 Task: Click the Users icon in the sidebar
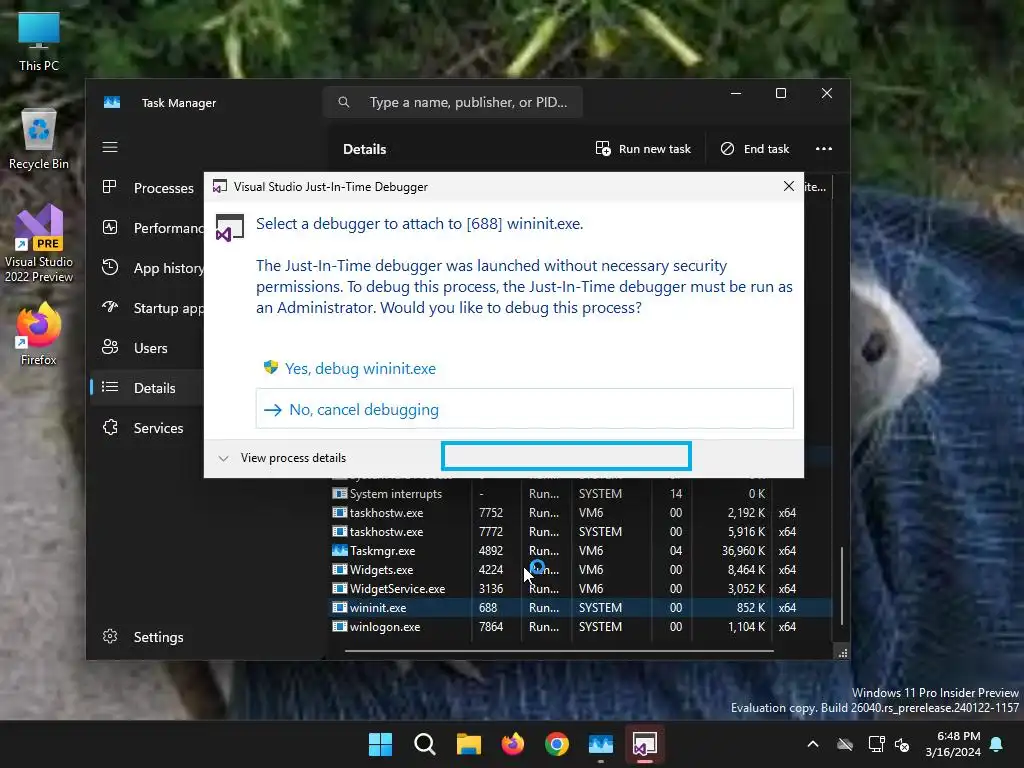click(x=110, y=347)
